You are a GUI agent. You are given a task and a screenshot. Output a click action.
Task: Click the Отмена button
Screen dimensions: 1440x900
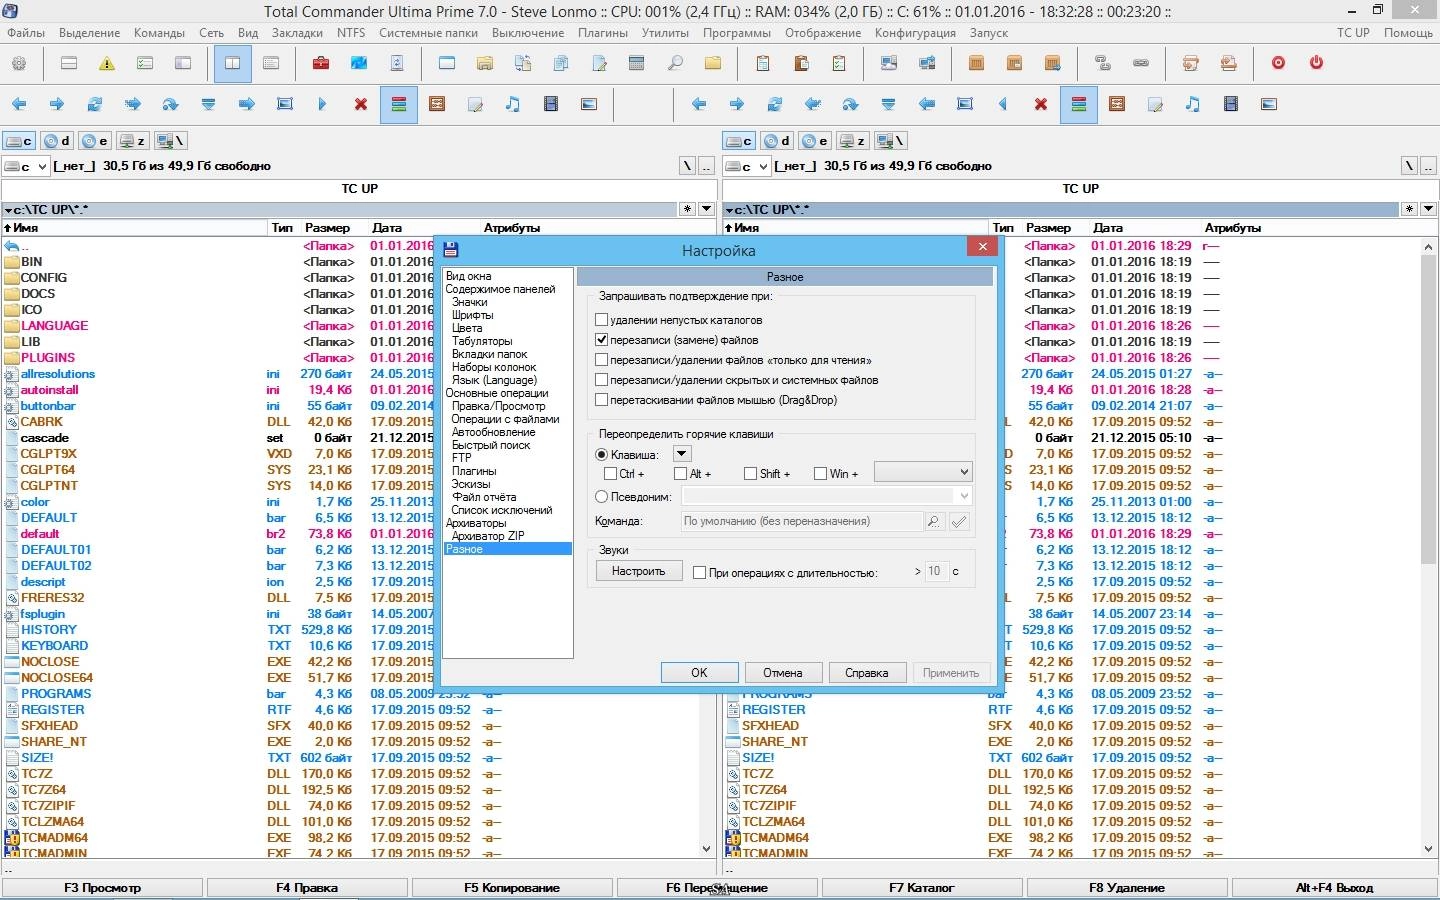[783, 673]
